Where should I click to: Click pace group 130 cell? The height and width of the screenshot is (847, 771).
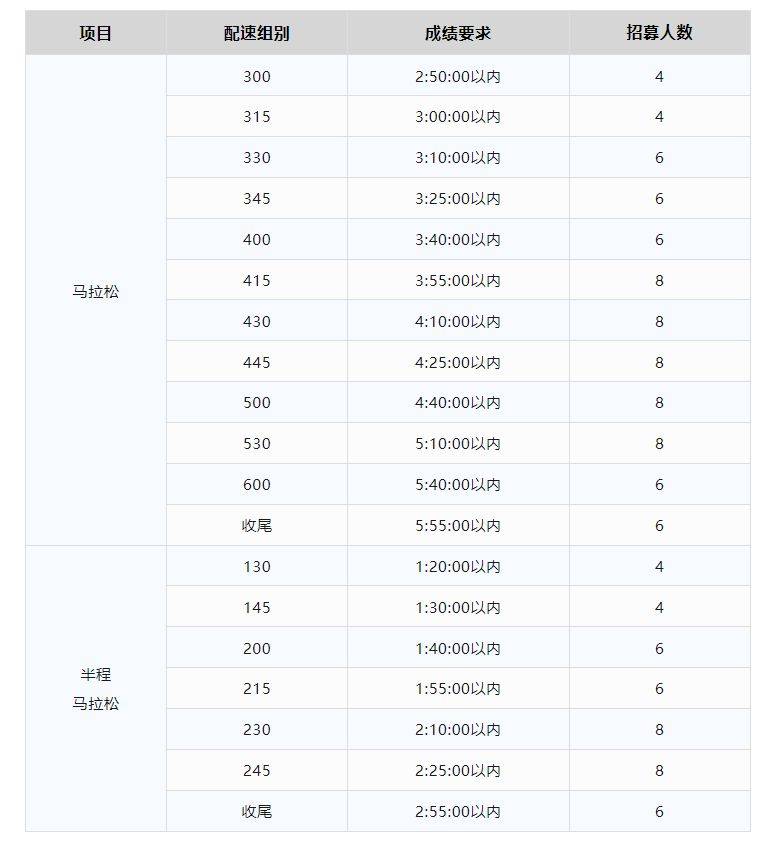(x=256, y=567)
